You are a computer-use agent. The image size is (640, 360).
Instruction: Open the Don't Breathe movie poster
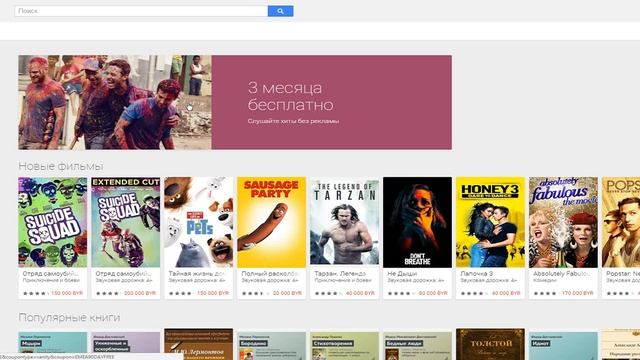coord(418,222)
